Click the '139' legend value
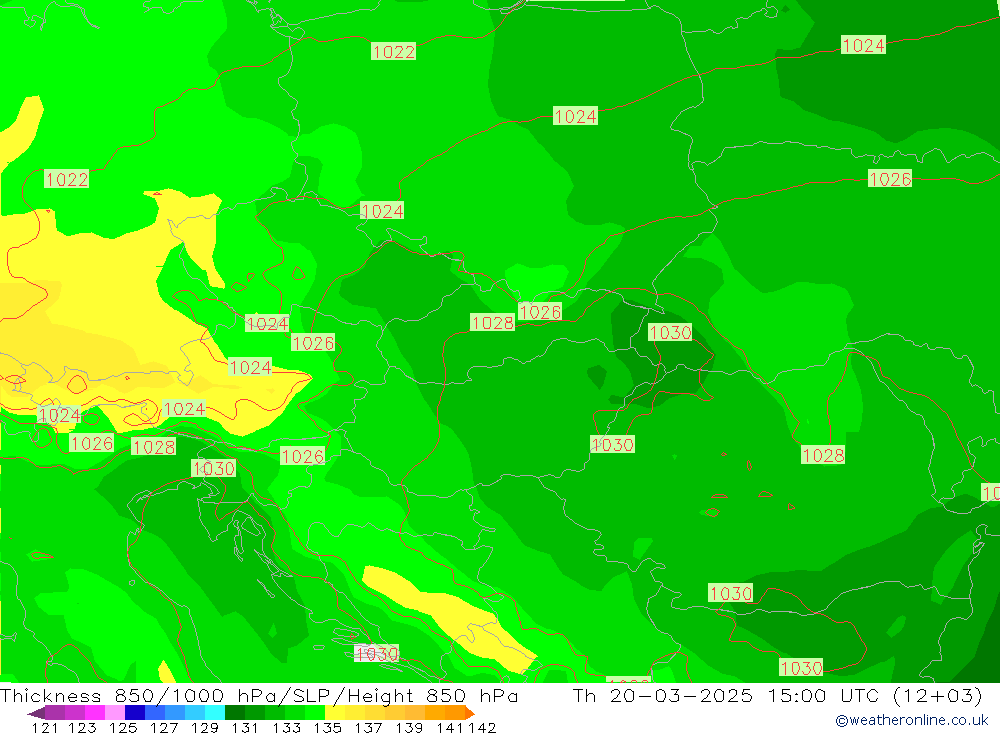Image resolution: width=1000 pixels, height=733 pixels. pyautogui.click(x=409, y=727)
